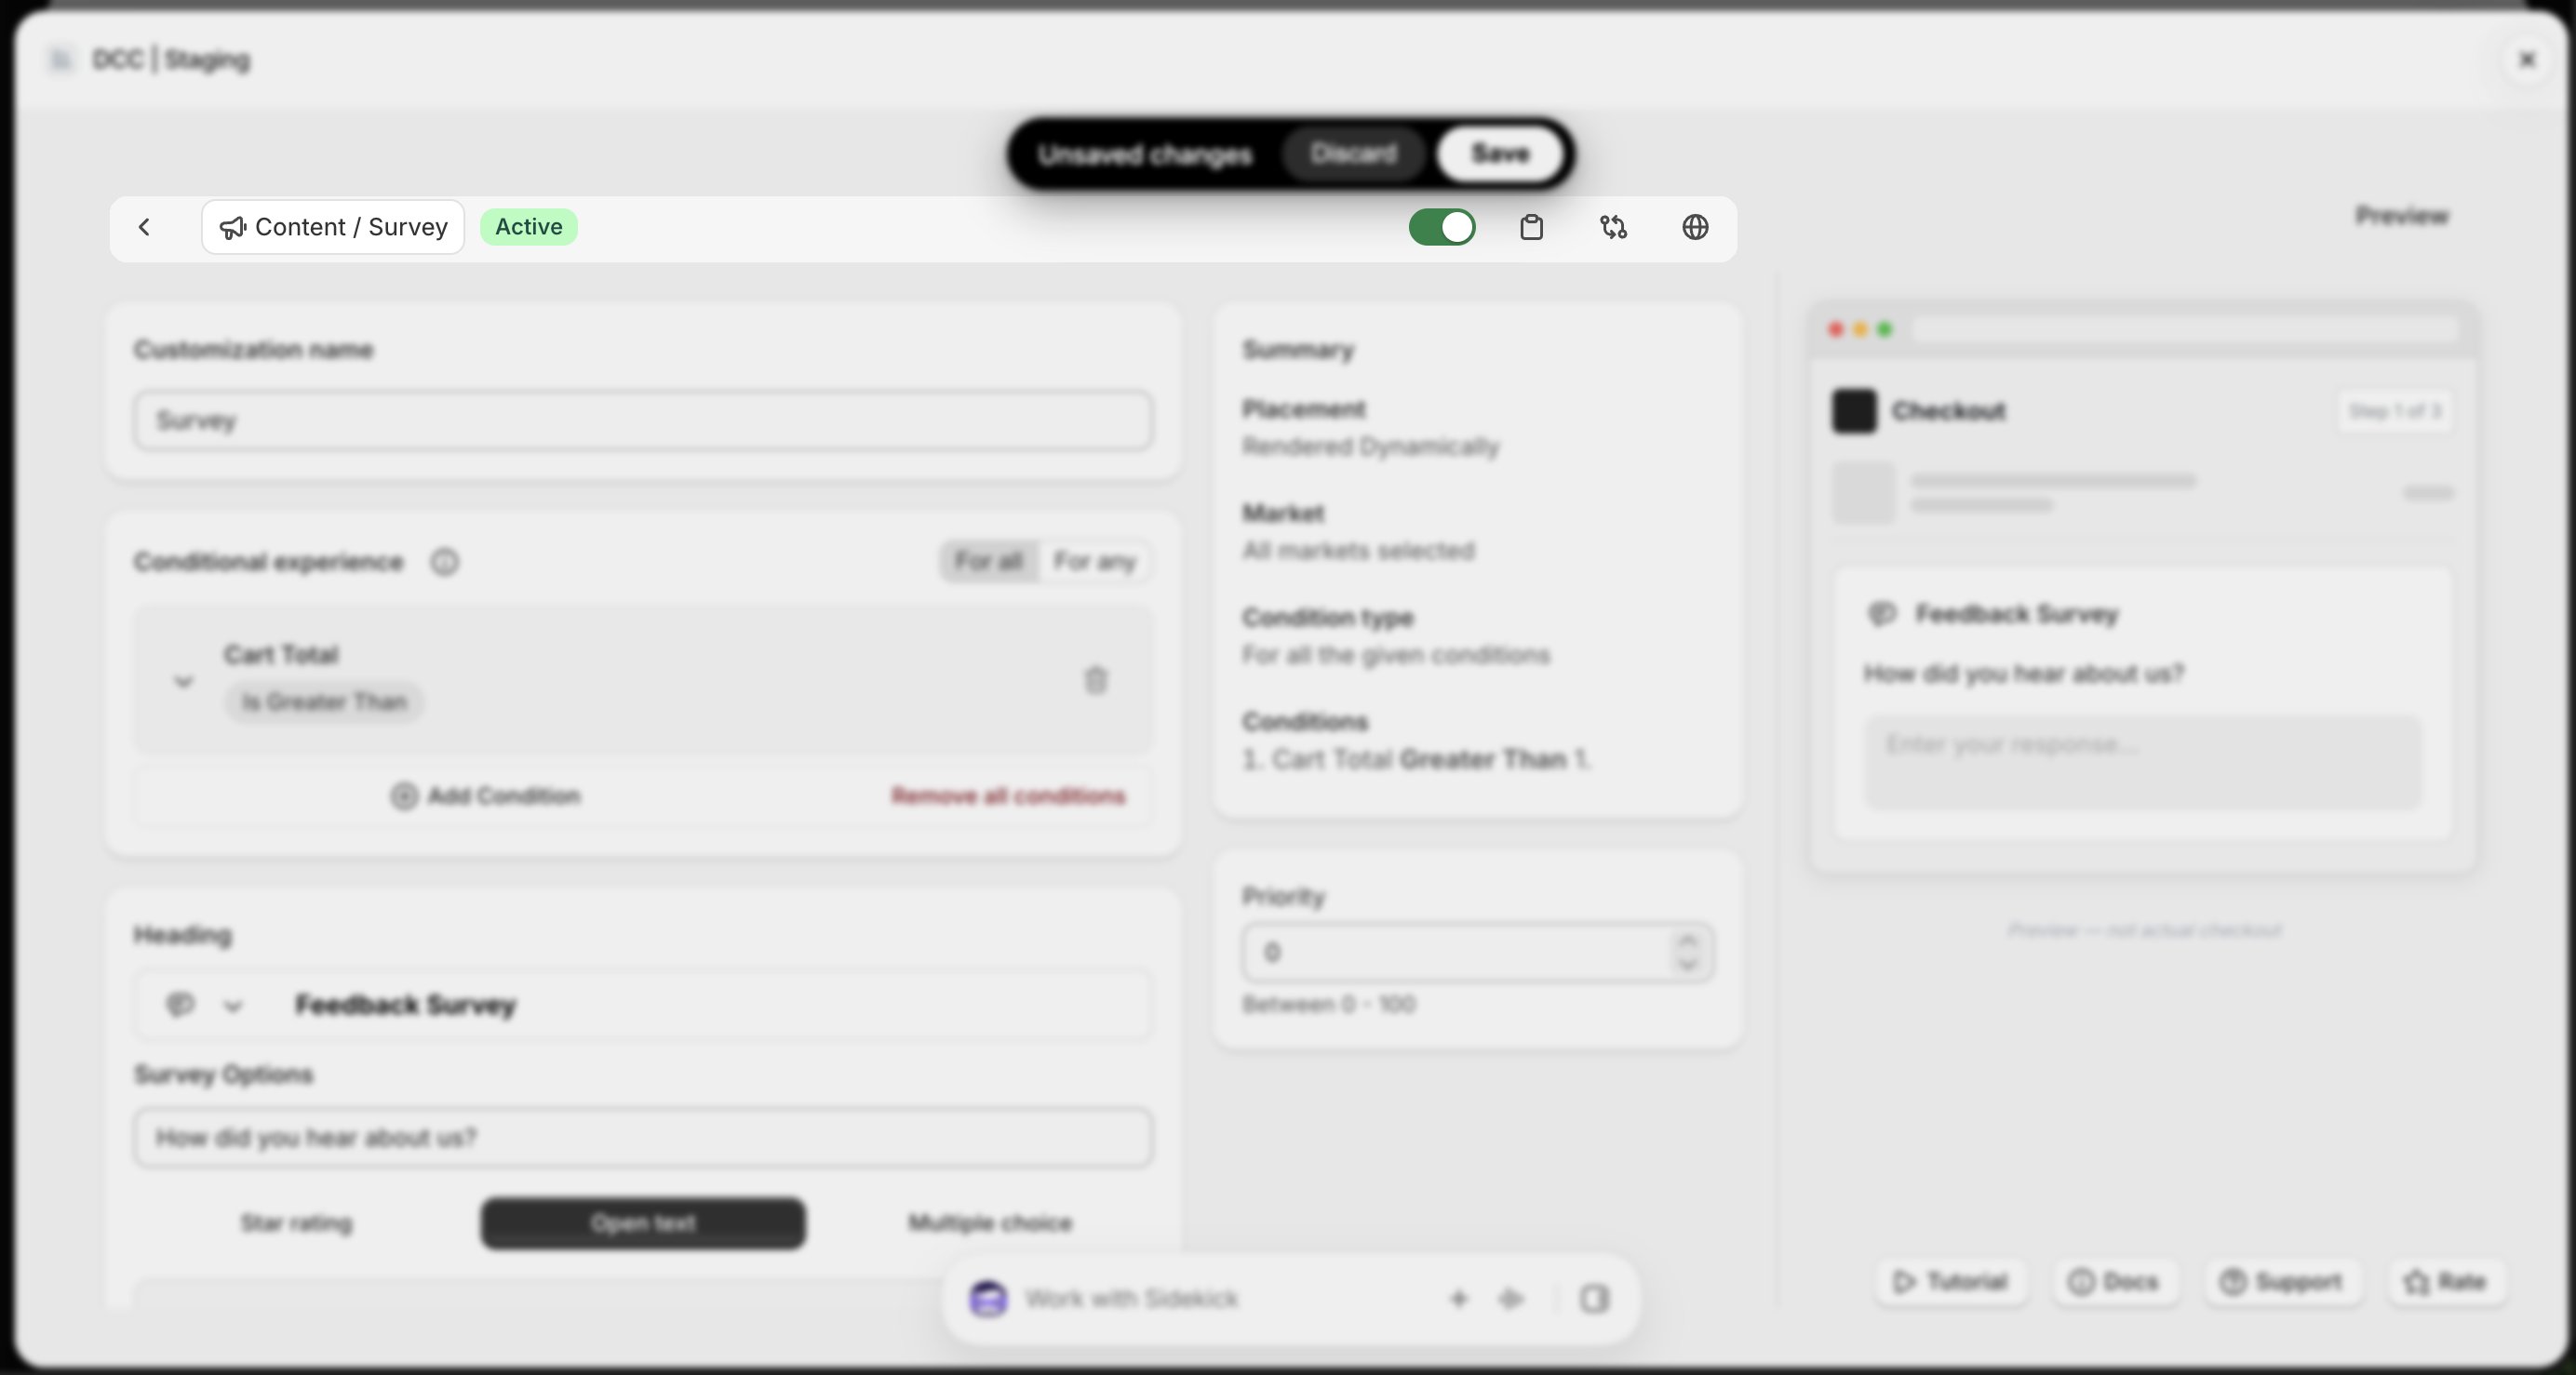
Task: Decrease the Priority value stepper
Action: tap(1688, 964)
